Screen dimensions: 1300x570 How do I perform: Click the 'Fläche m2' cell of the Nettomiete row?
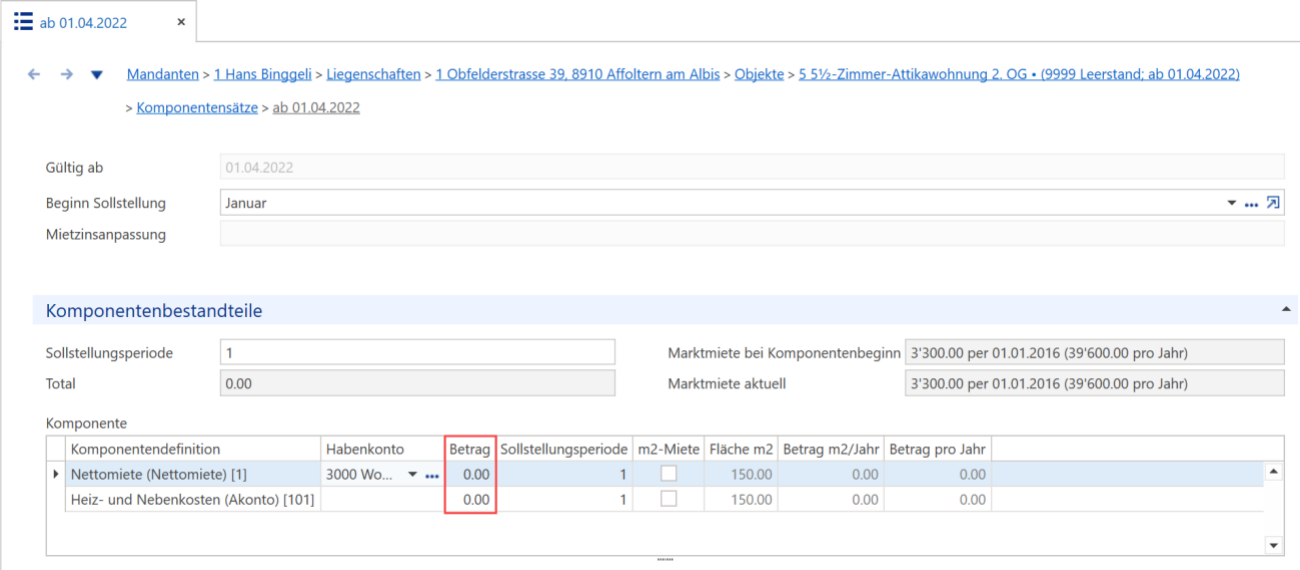pyautogui.click(x=741, y=474)
